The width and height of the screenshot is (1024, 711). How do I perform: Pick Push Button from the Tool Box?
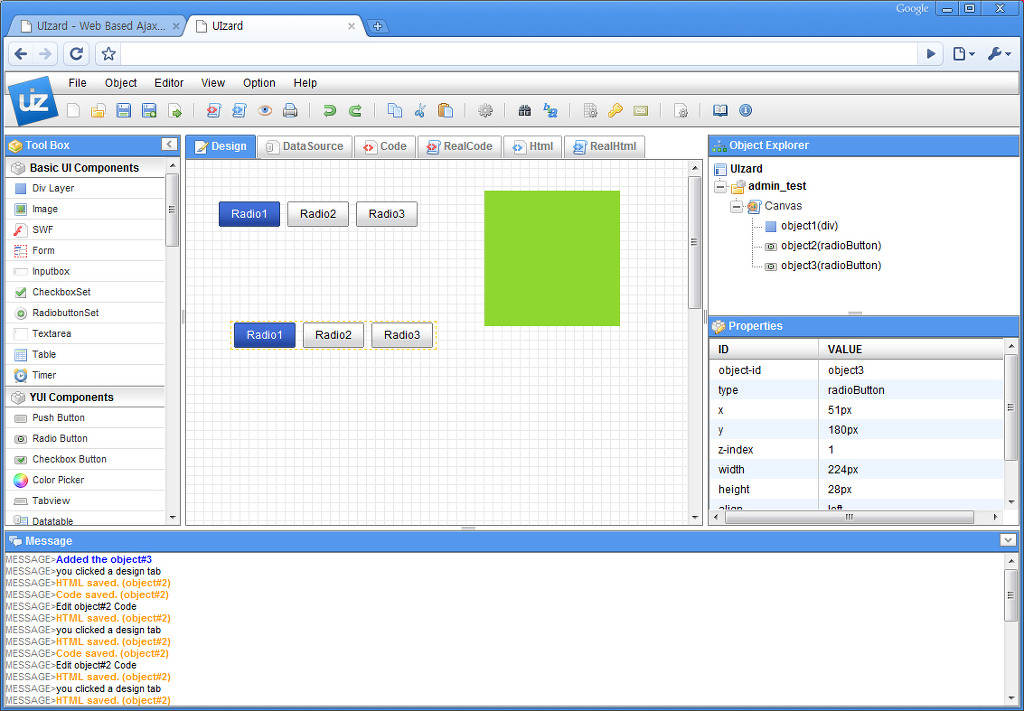tap(85, 418)
